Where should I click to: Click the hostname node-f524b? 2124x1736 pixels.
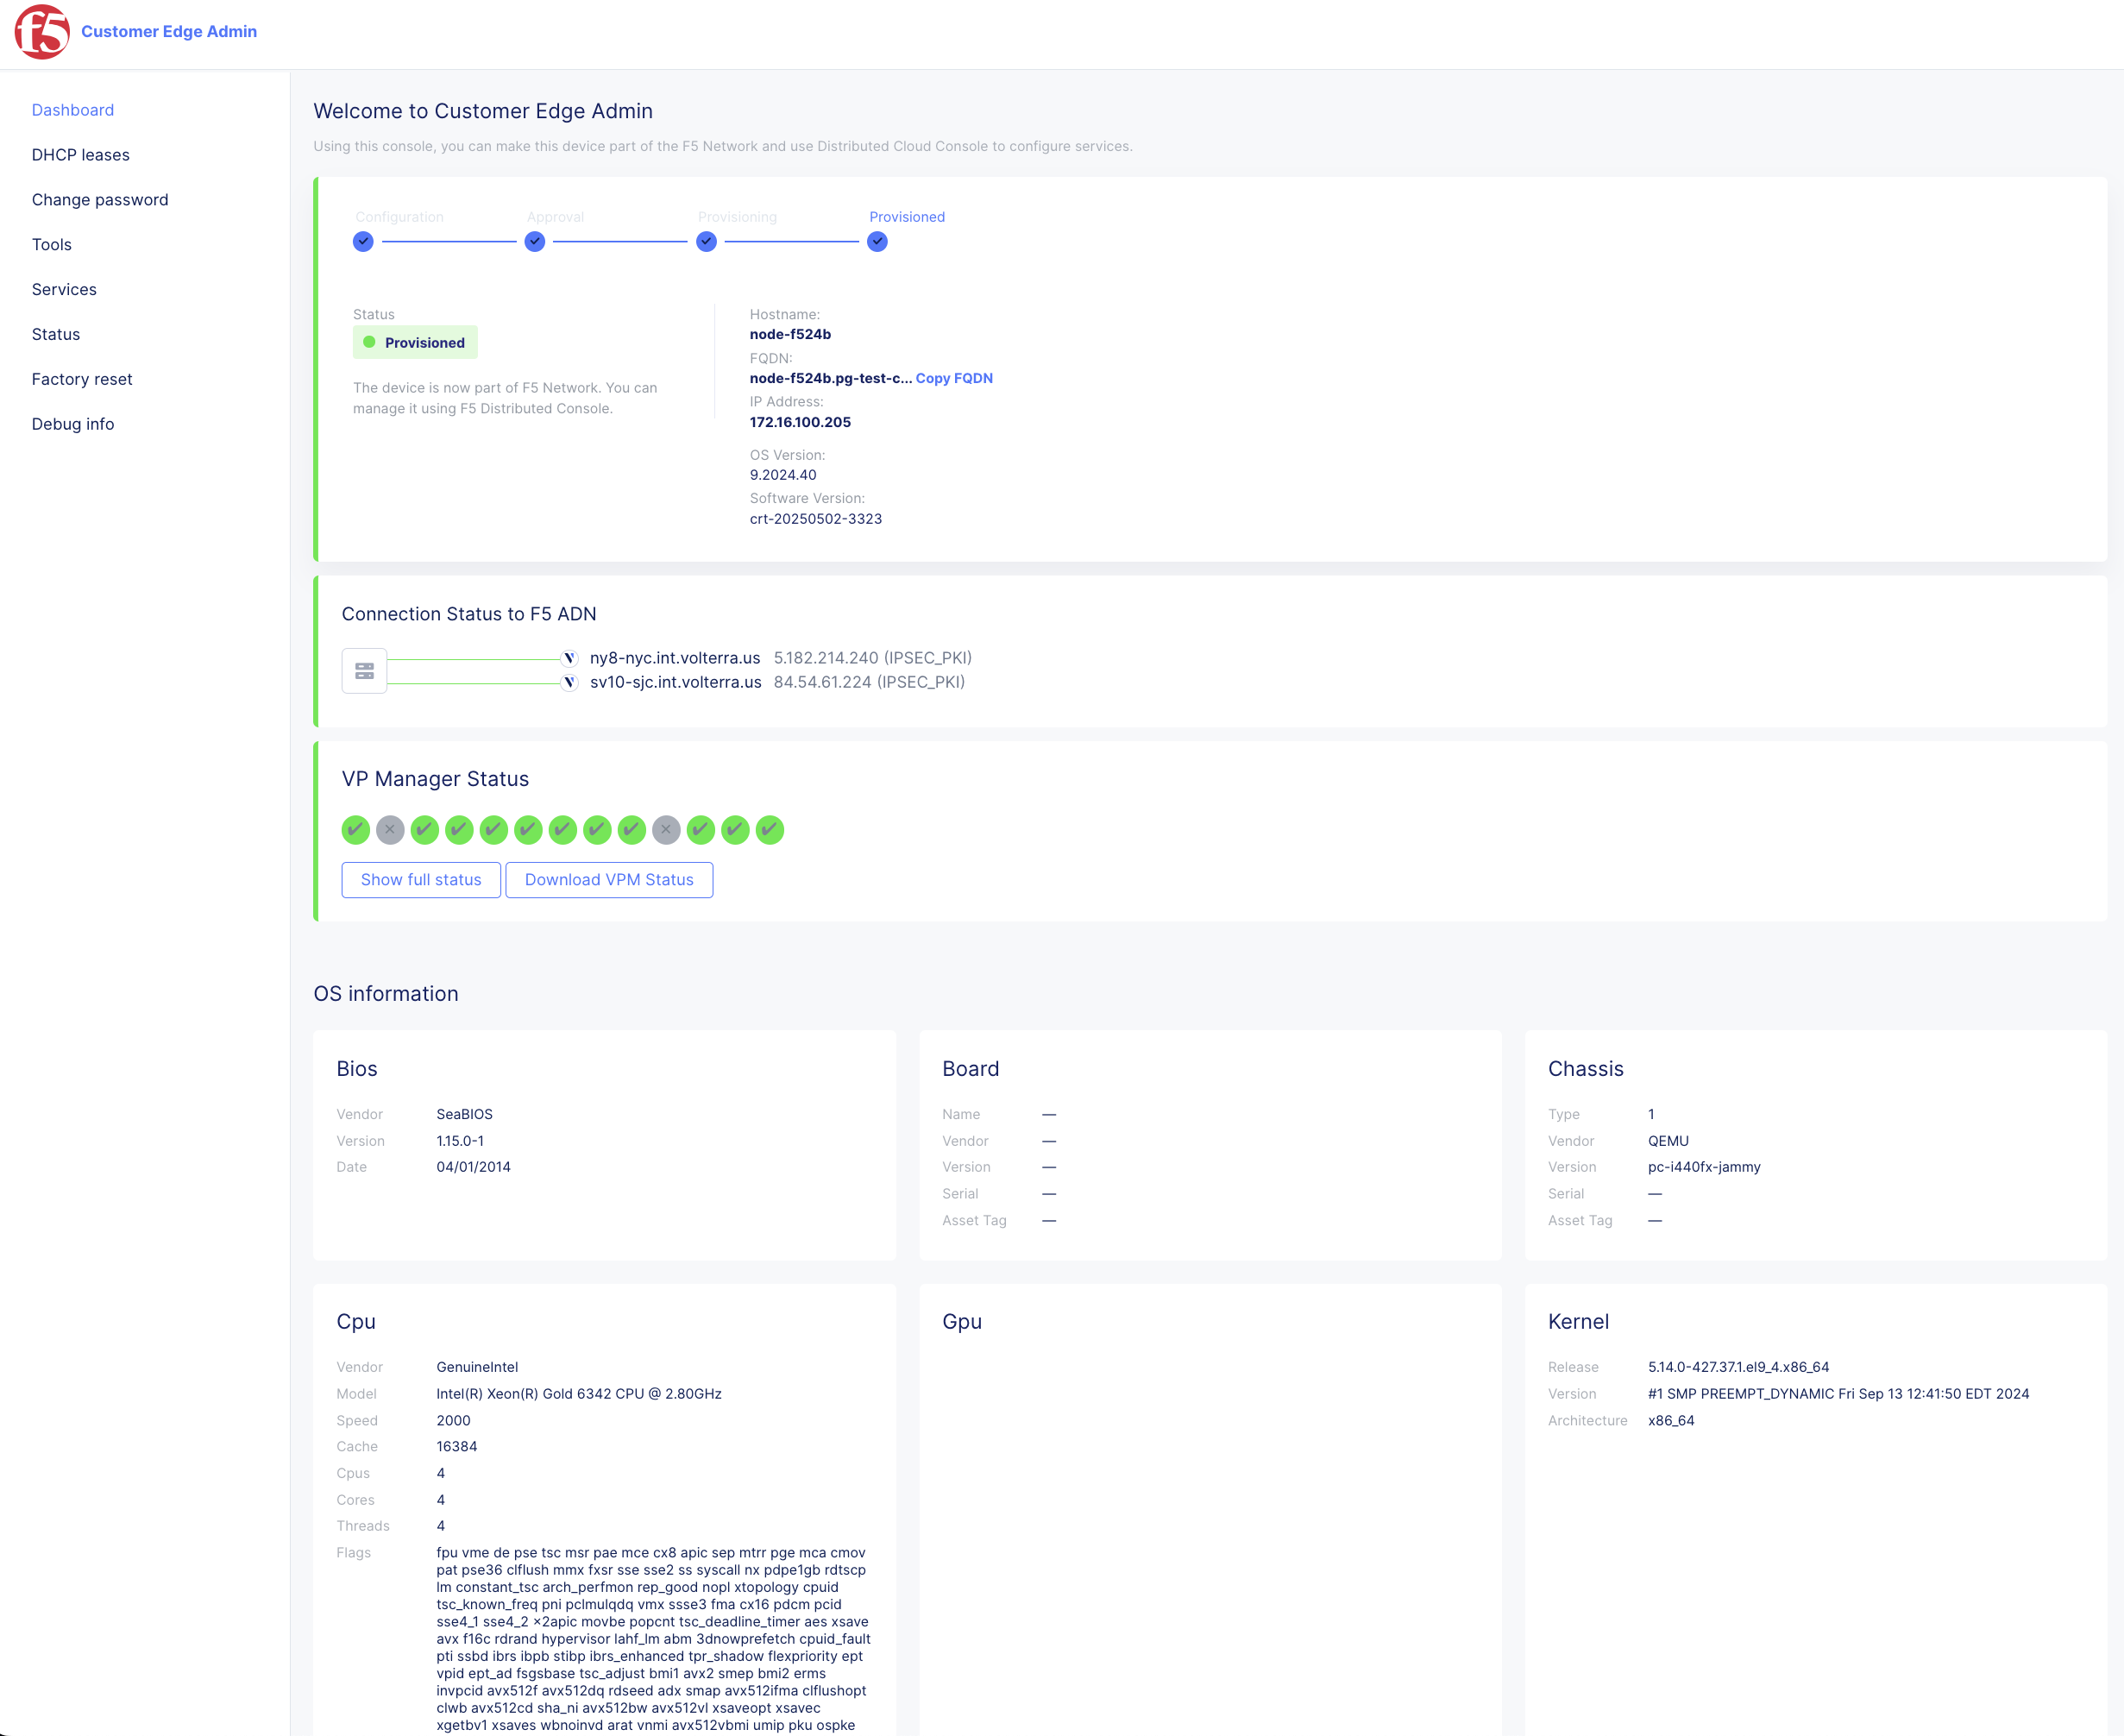[x=790, y=335]
